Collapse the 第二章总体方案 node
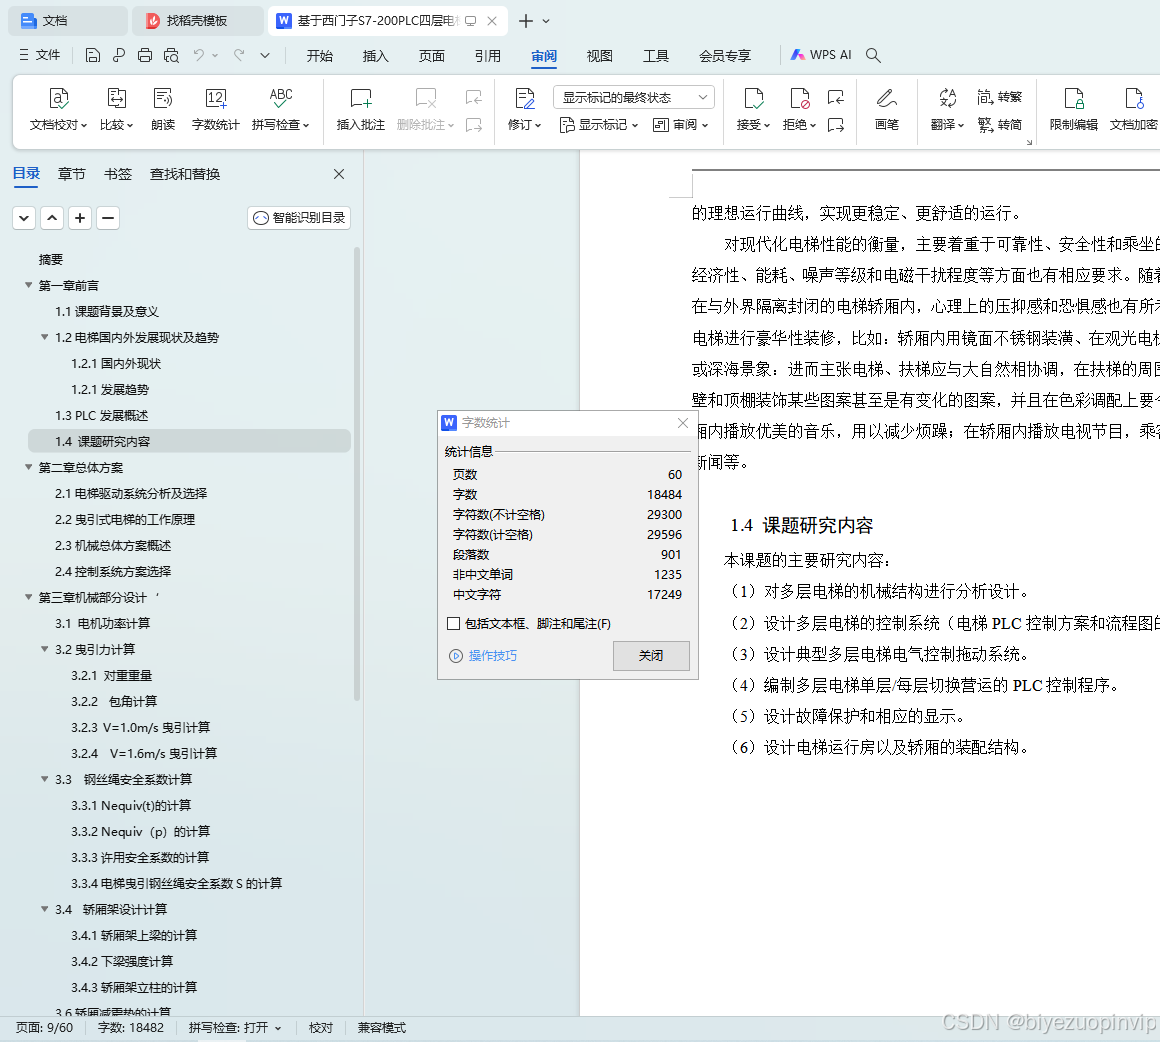 pyautogui.click(x=28, y=467)
